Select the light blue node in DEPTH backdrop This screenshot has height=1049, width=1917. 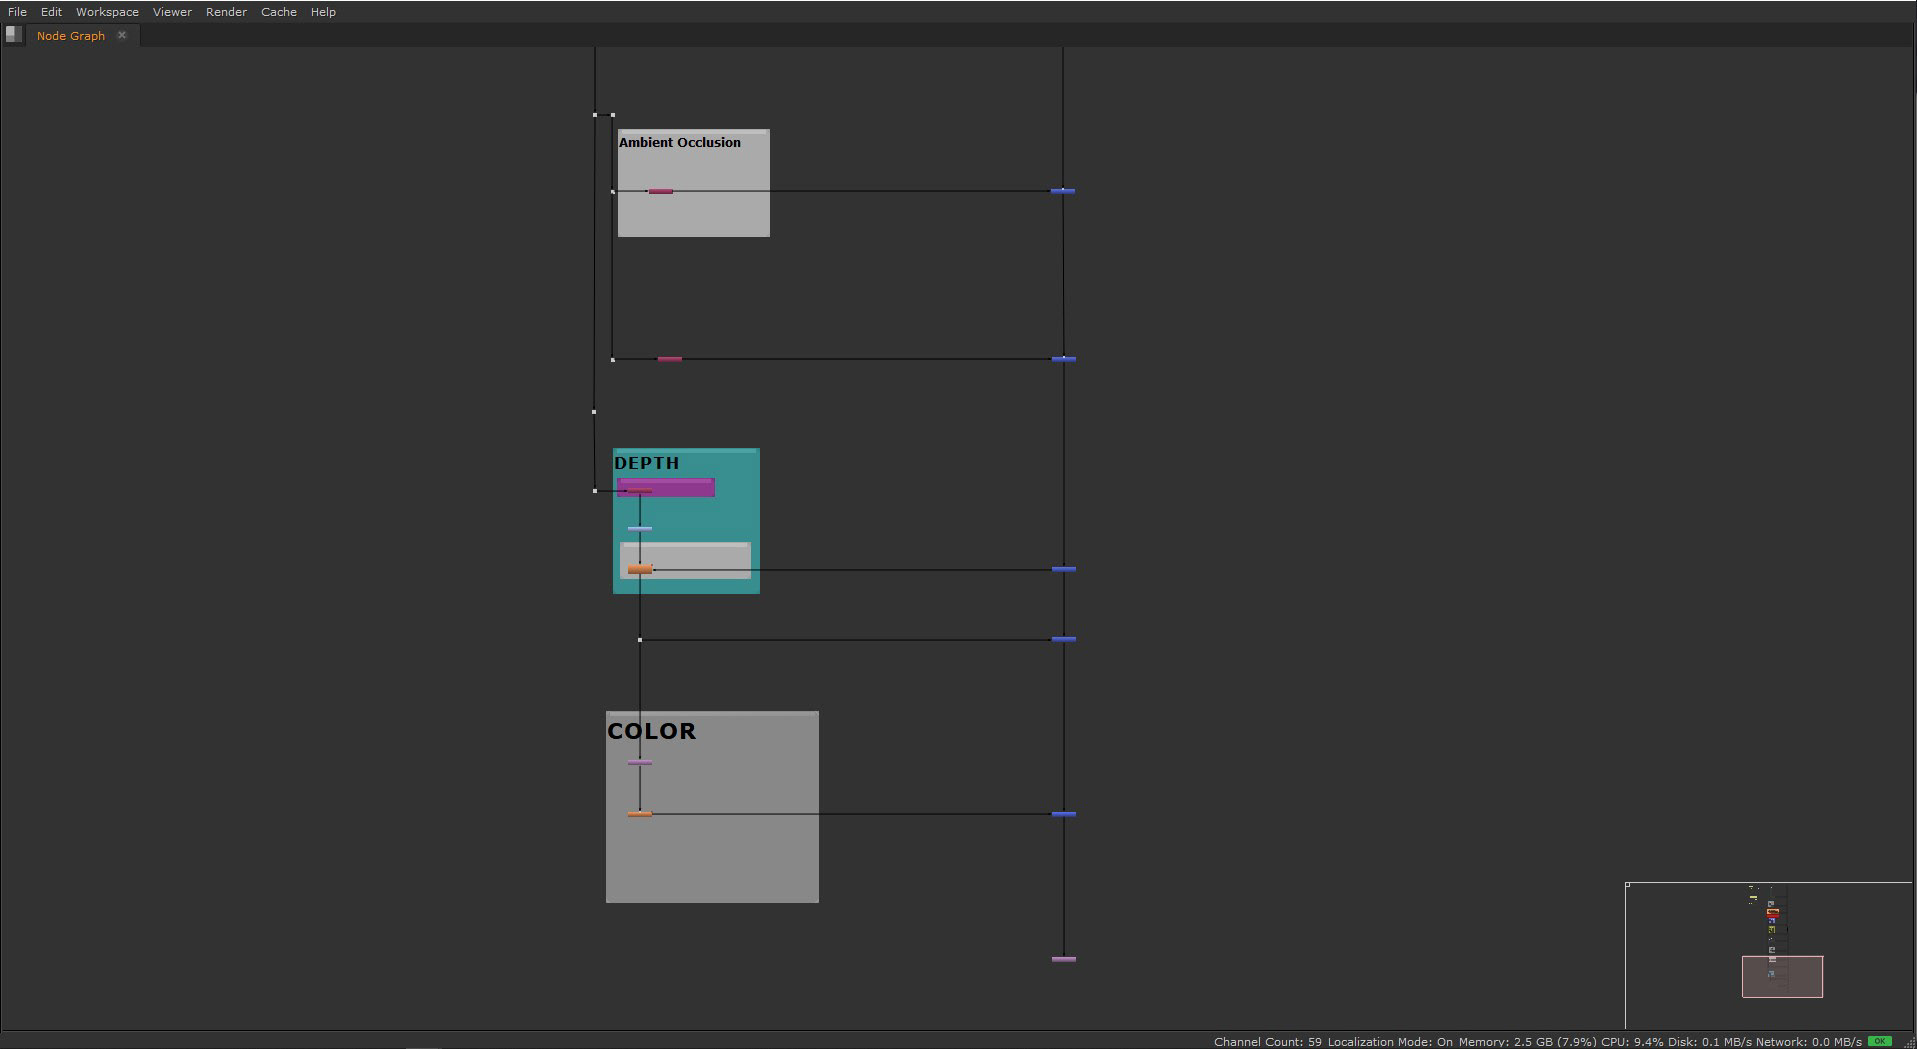click(640, 529)
